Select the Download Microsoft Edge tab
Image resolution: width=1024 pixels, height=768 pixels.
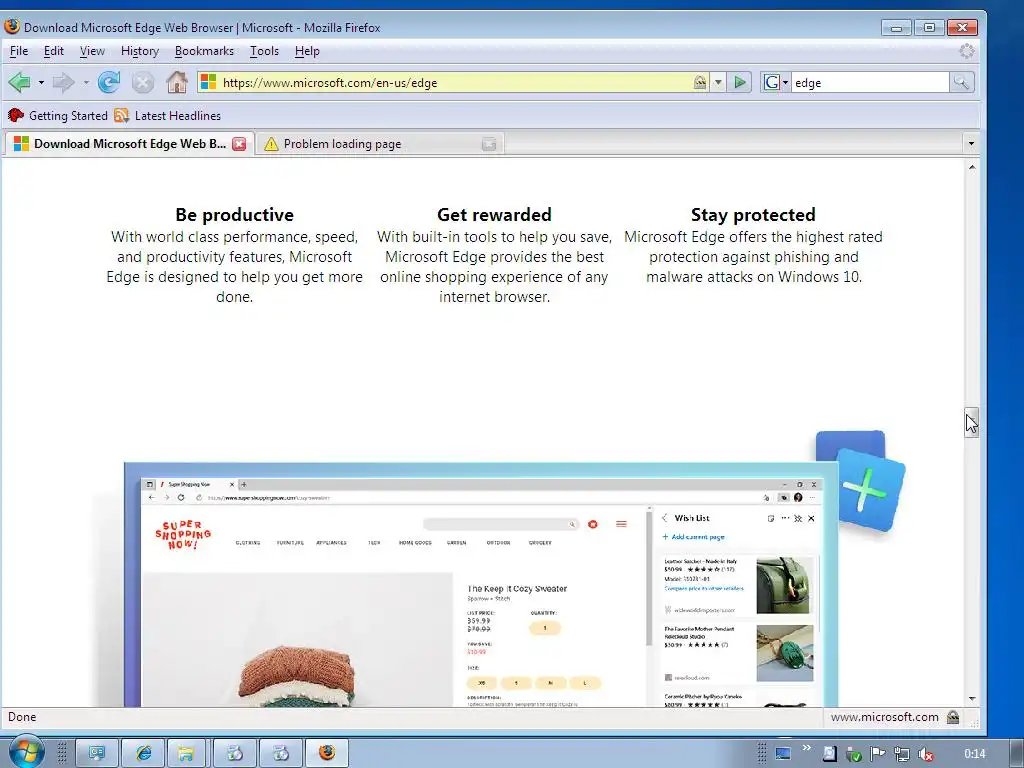129,144
